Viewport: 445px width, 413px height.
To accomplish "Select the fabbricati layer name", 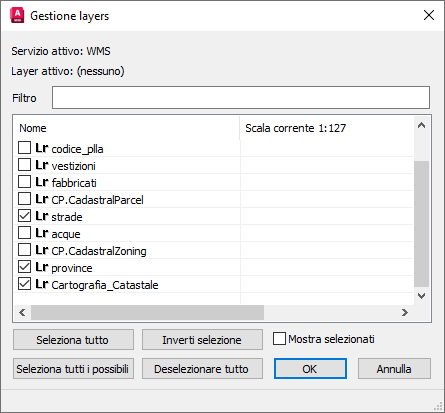I will (x=74, y=183).
